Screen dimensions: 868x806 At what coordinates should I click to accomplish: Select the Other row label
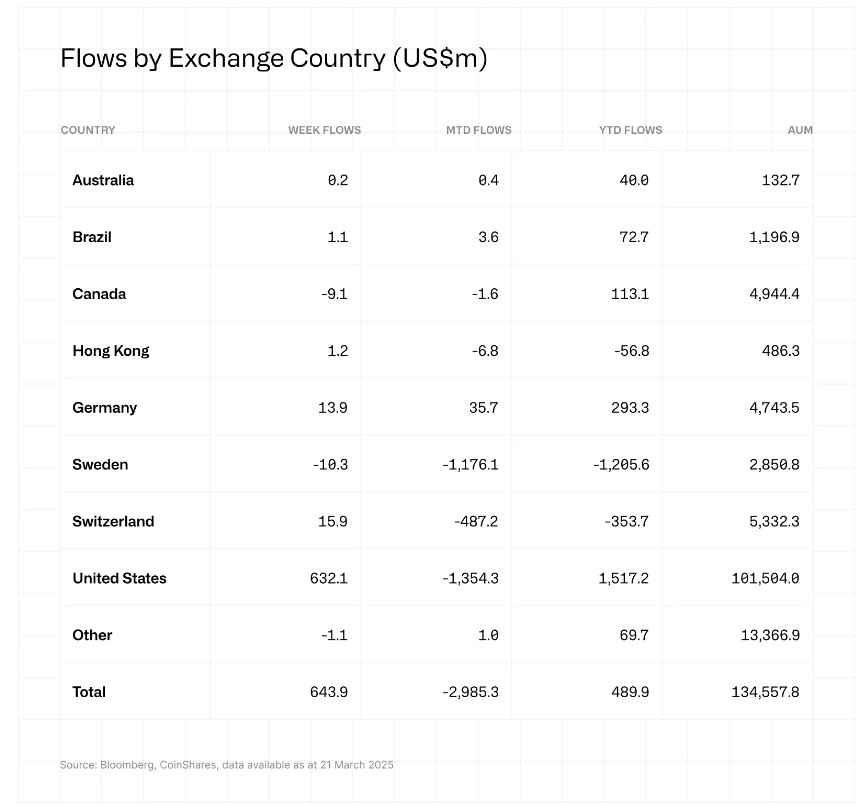tap(92, 635)
